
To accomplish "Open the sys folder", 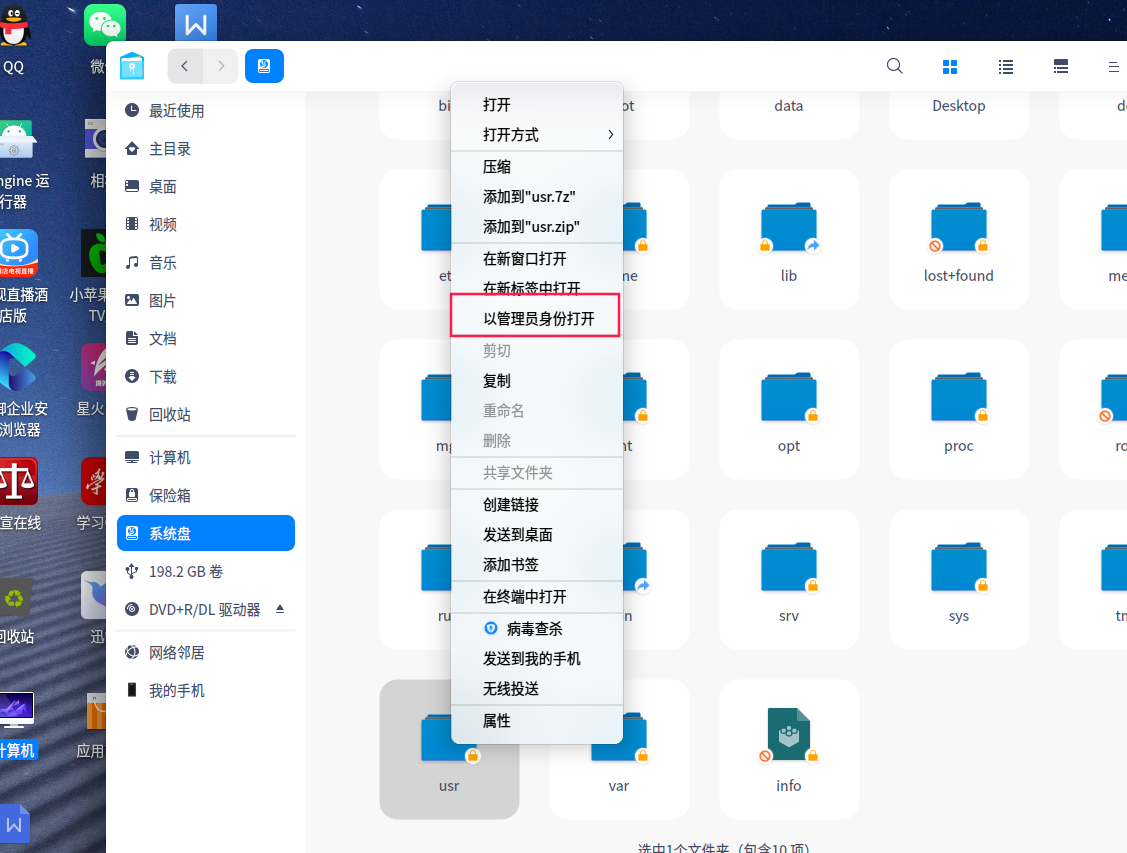I will (x=958, y=579).
